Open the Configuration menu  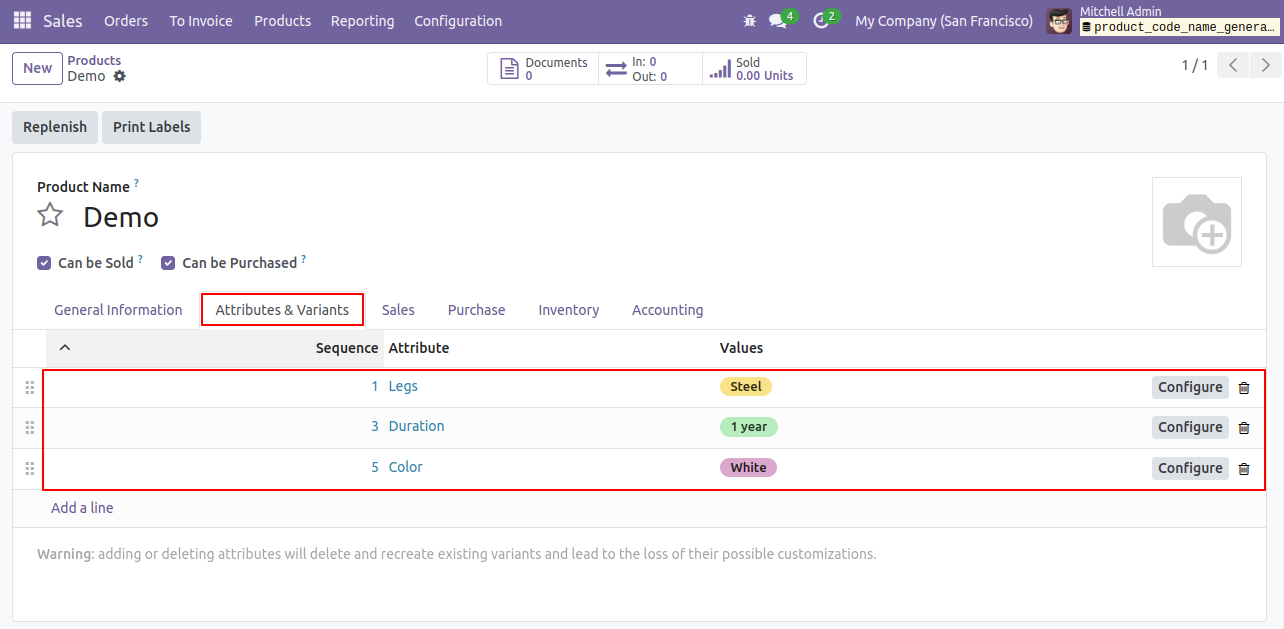pos(458,21)
